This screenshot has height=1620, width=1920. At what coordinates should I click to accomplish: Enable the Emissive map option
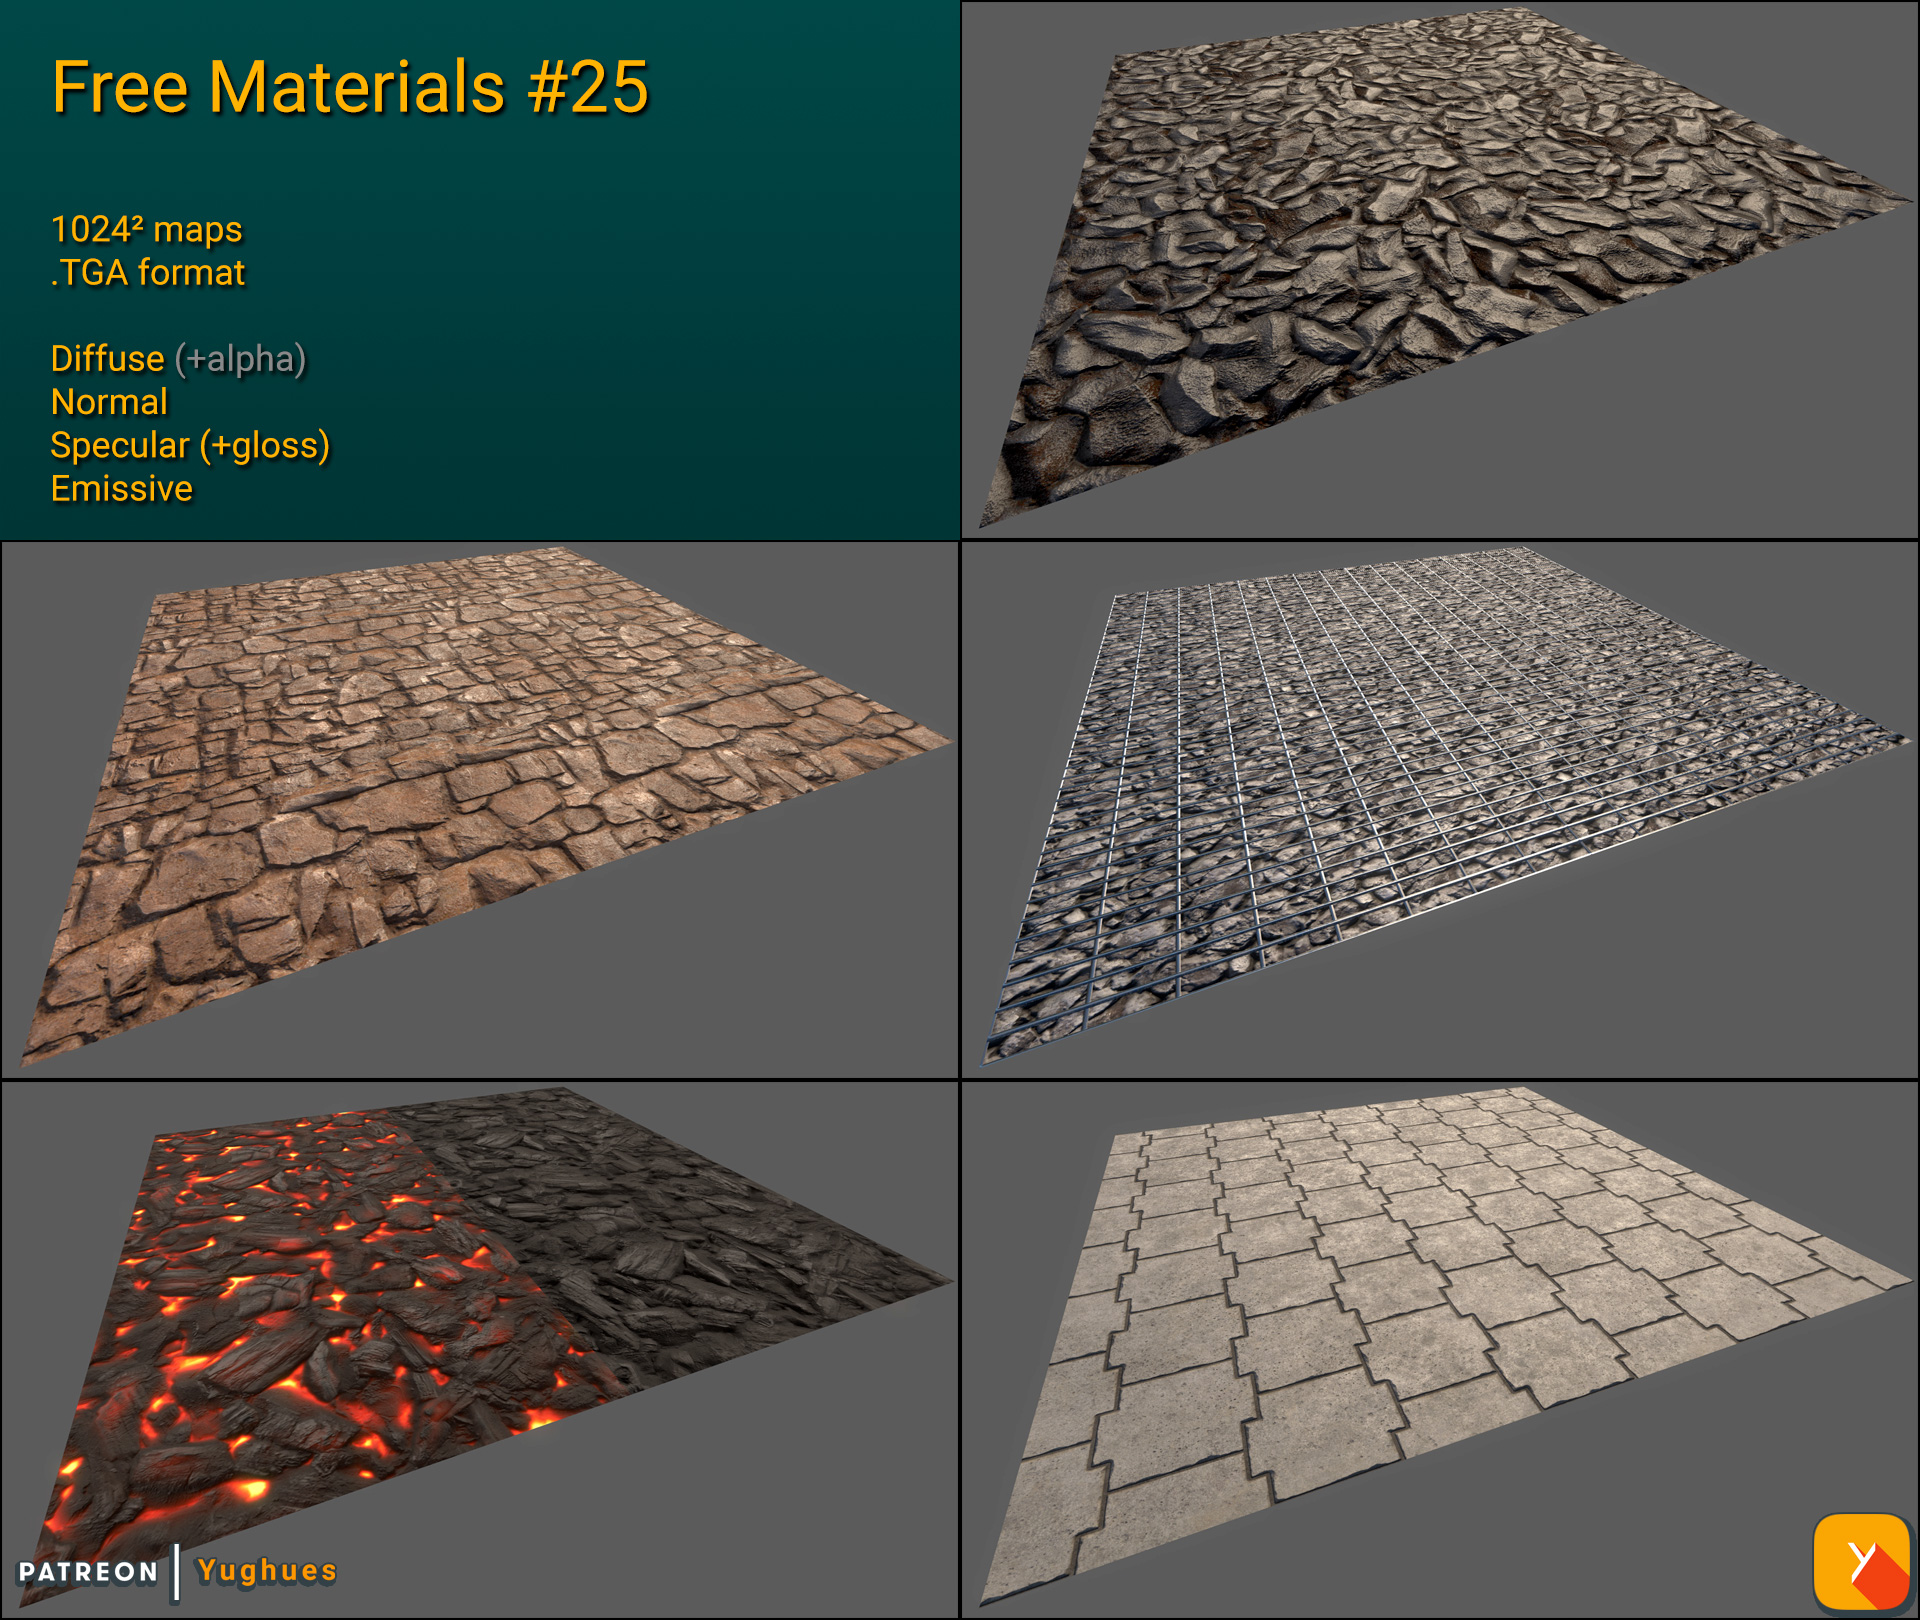(x=120, y=490)
